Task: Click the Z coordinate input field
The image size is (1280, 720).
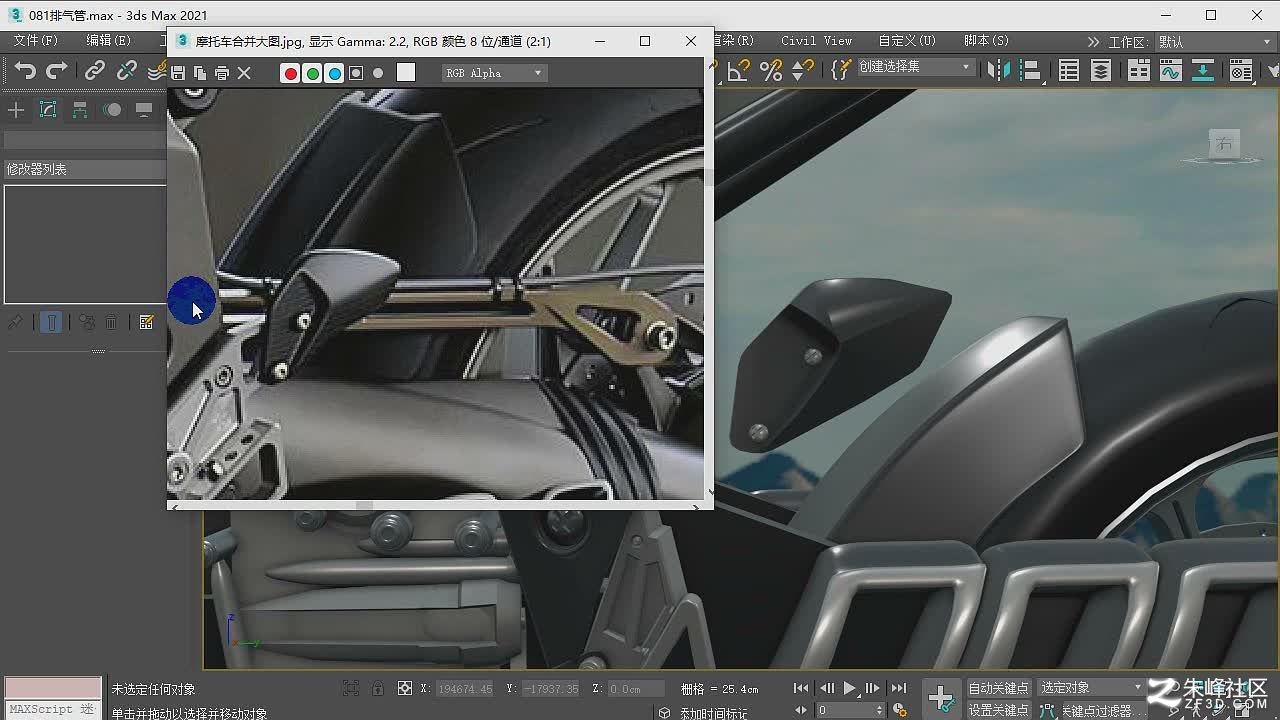Action: point(637,689)
